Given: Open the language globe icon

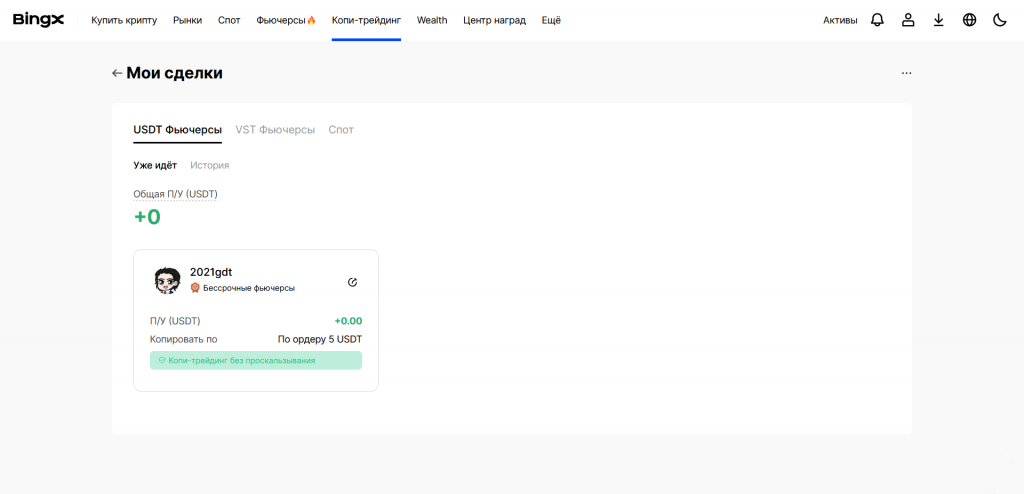Looking at the screenshot, I should pos(969,20).
